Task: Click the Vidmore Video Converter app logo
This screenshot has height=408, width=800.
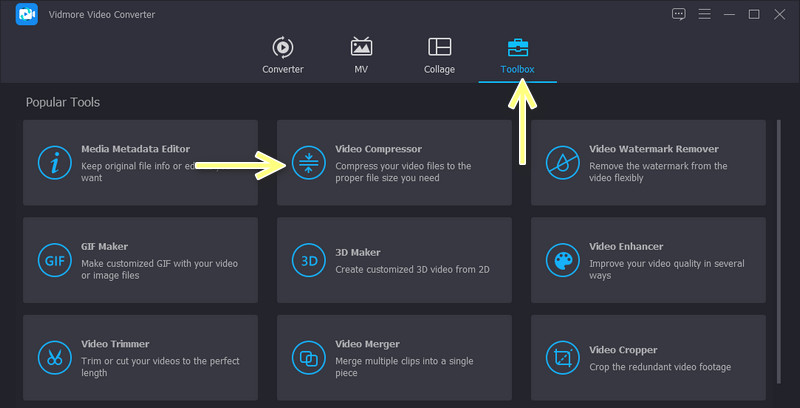Action: pyautogui.click(x=27, y=15)
